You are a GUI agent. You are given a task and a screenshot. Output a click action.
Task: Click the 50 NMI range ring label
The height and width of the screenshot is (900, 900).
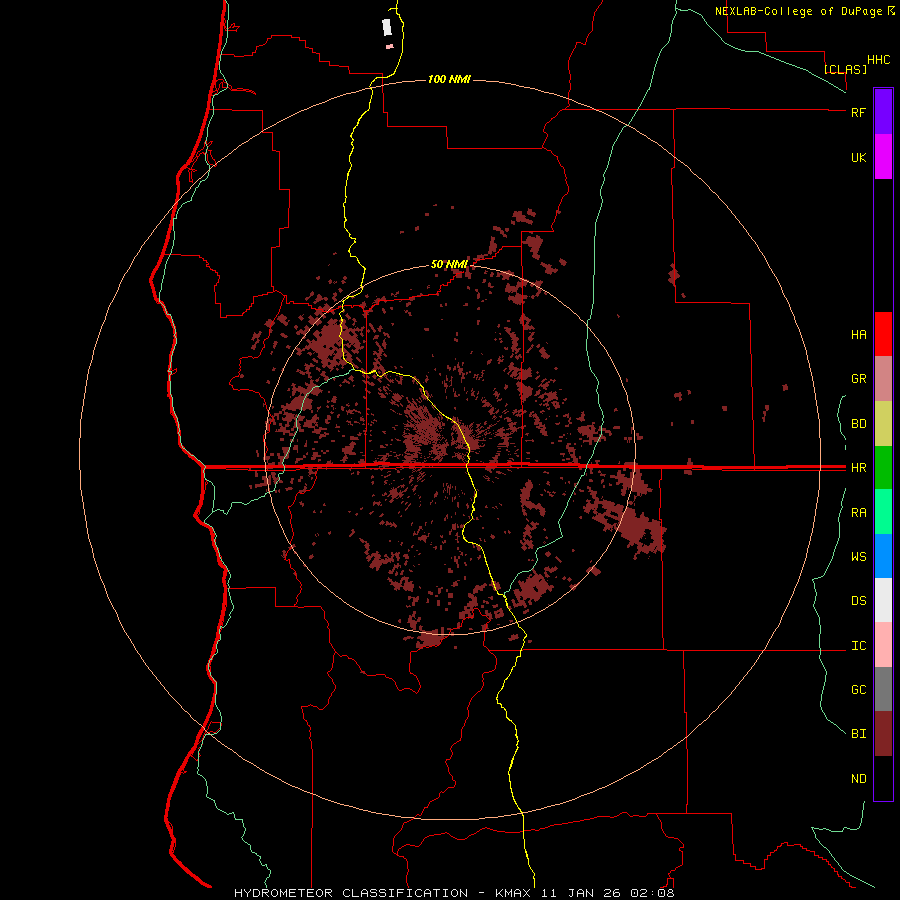point(449,264)
